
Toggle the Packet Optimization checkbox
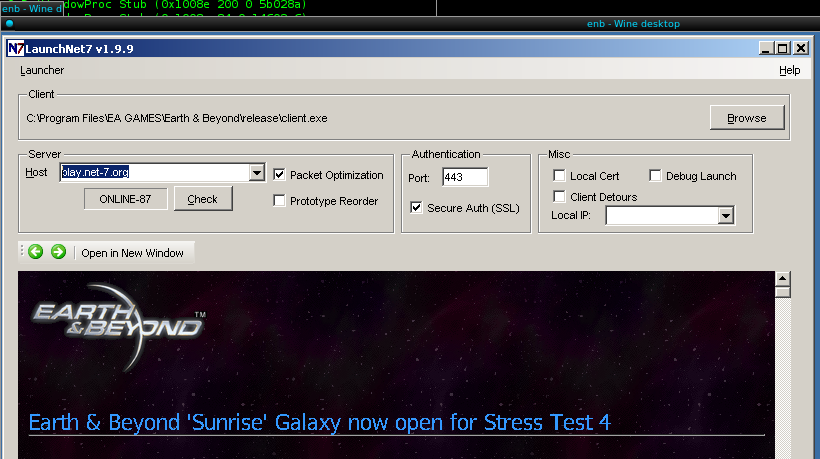[279, 175]
